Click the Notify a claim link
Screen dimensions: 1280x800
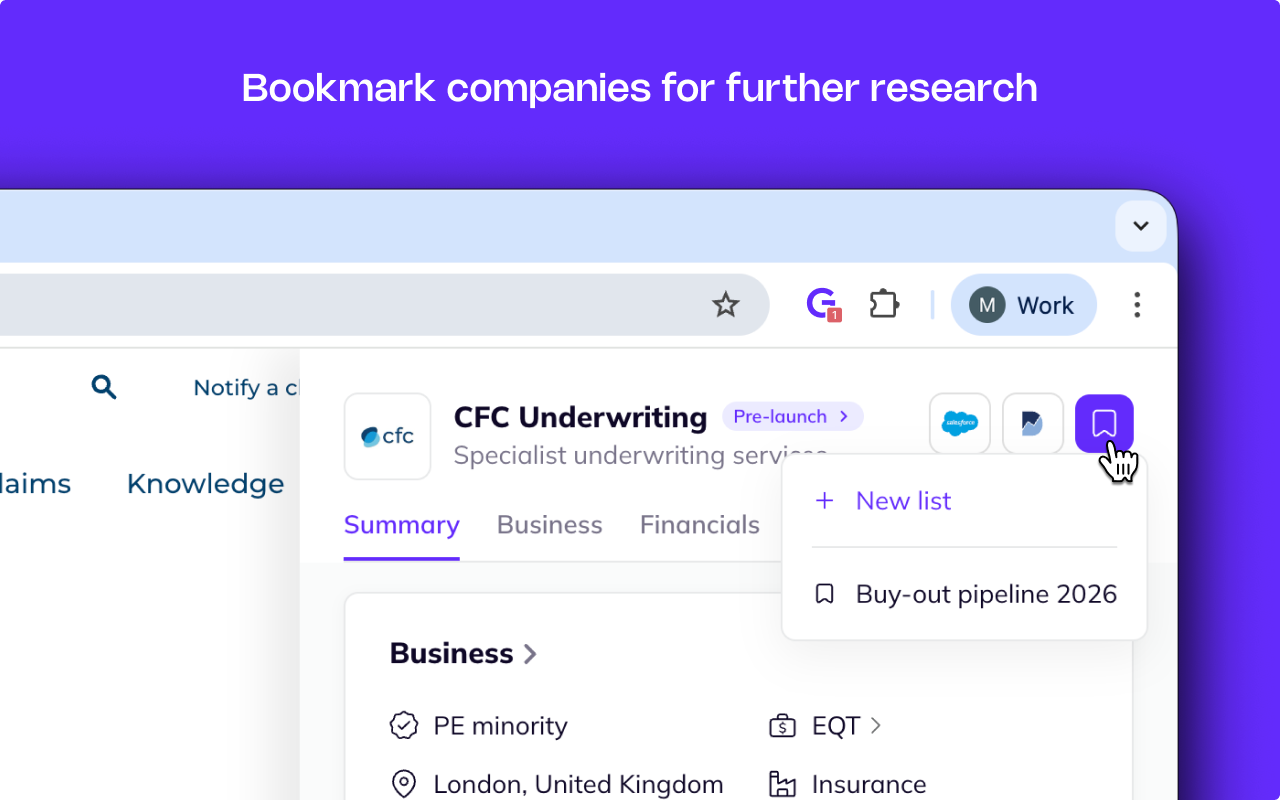point(246,388)
